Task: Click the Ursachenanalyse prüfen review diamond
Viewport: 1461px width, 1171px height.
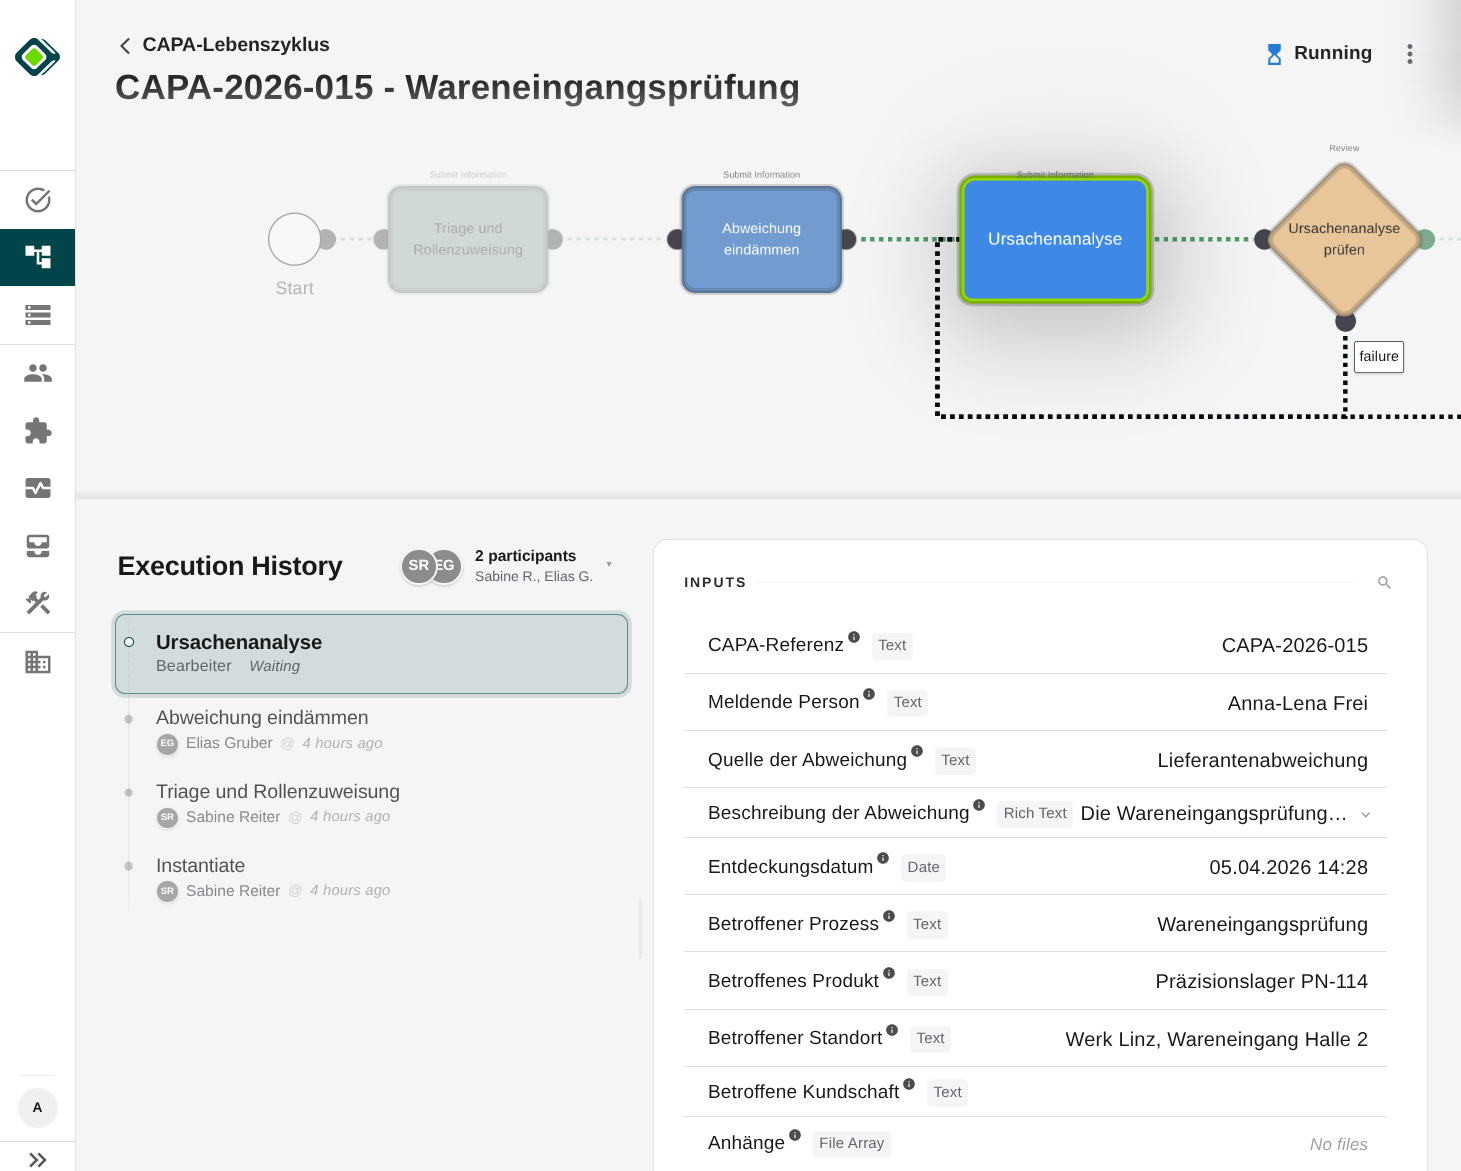Action: 1344,239
